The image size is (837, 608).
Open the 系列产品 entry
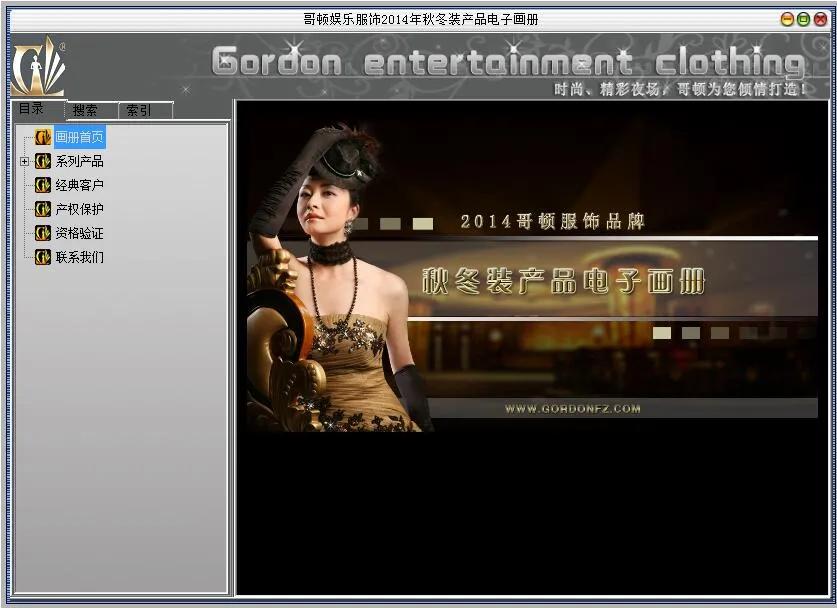tap(80, 161)
